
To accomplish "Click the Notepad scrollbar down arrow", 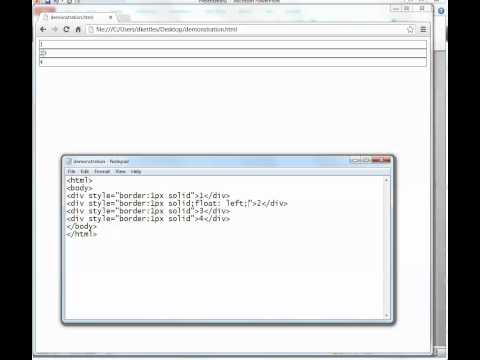I will click(386, 315).
